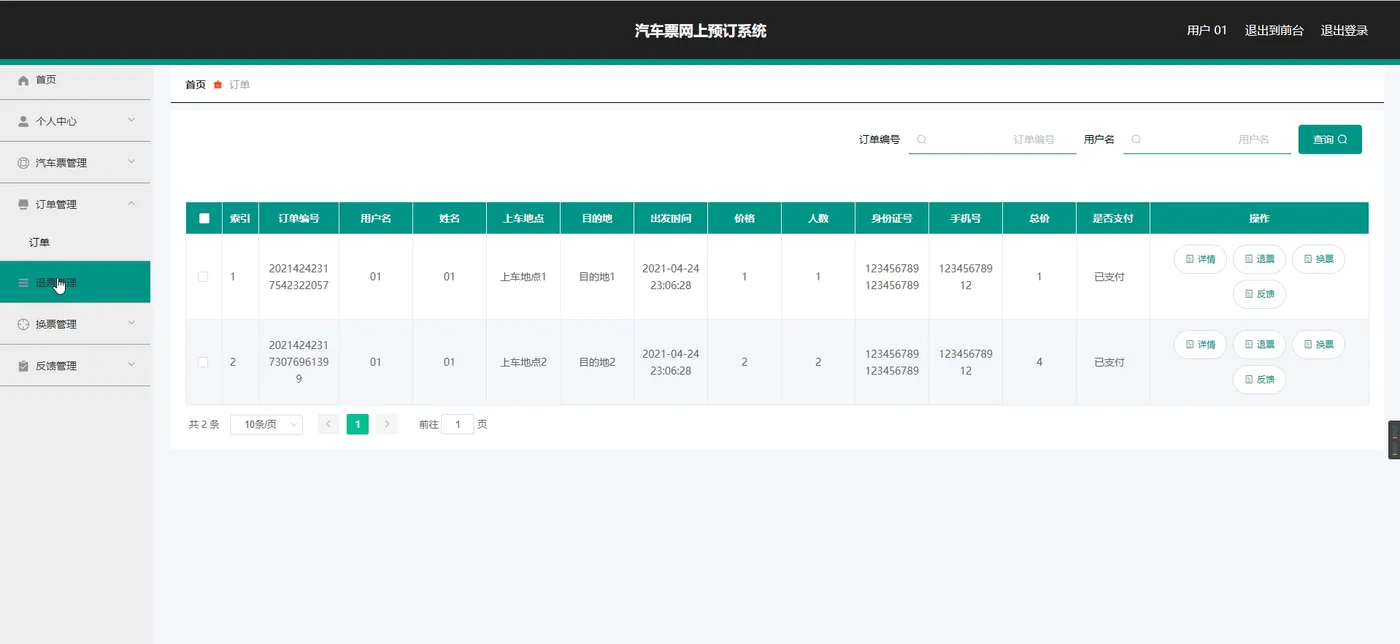Expand the 个人中心 menu chevron
Image resolution: width=1400 pixels, height=644 pixels.
click(x=132, y=121)
